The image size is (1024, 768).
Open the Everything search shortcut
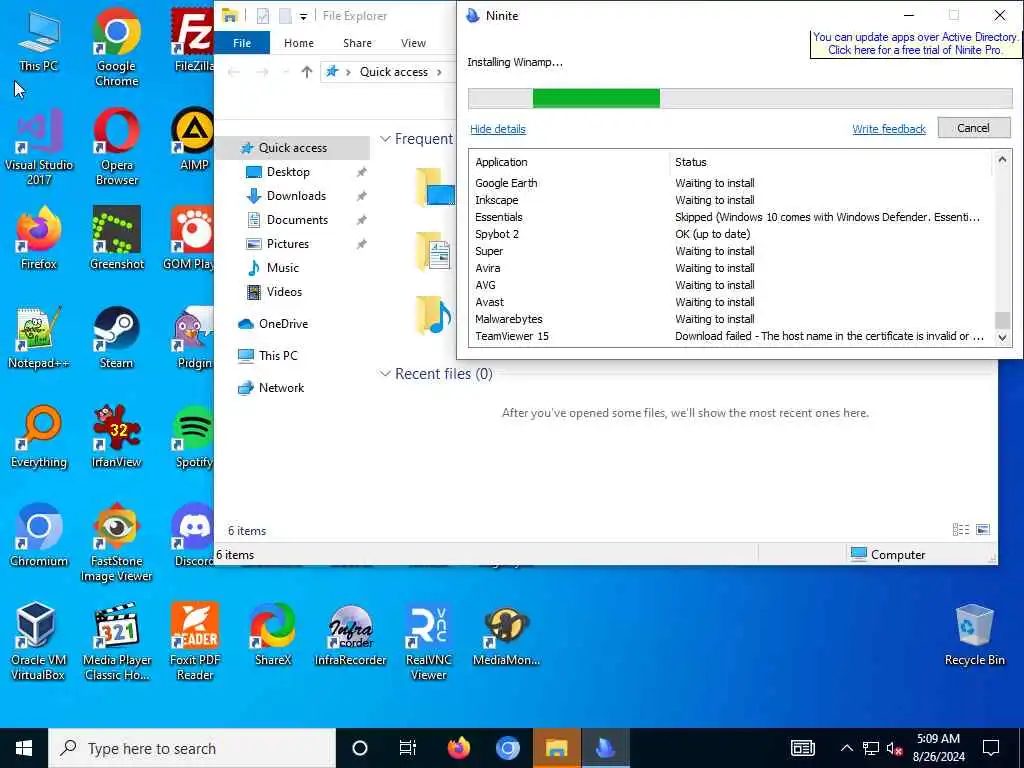click(39, 438)
